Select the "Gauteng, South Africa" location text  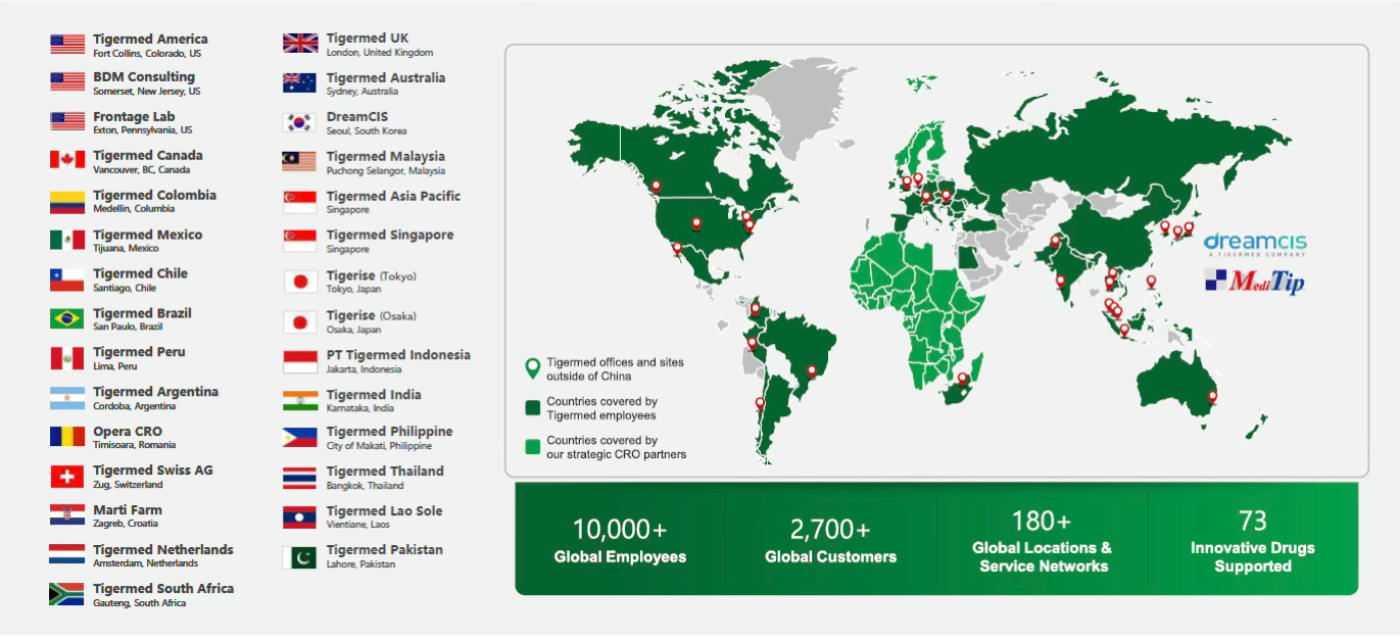click(x=139, y=603)
